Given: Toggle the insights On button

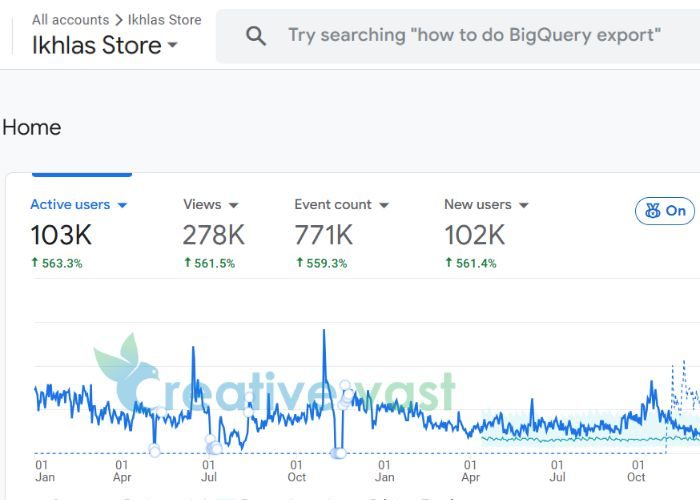Looking at the screenshot, I should point(665,211).
